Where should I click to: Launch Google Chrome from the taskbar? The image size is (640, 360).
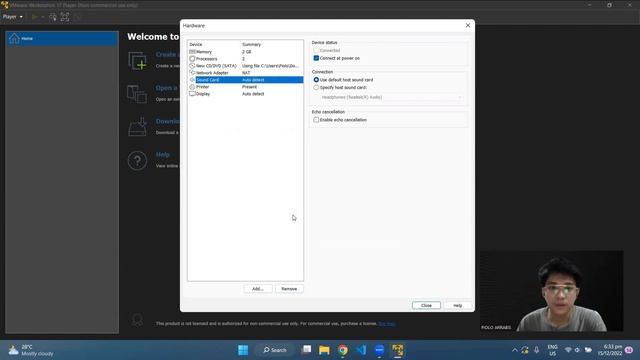[x=342, y=350]
